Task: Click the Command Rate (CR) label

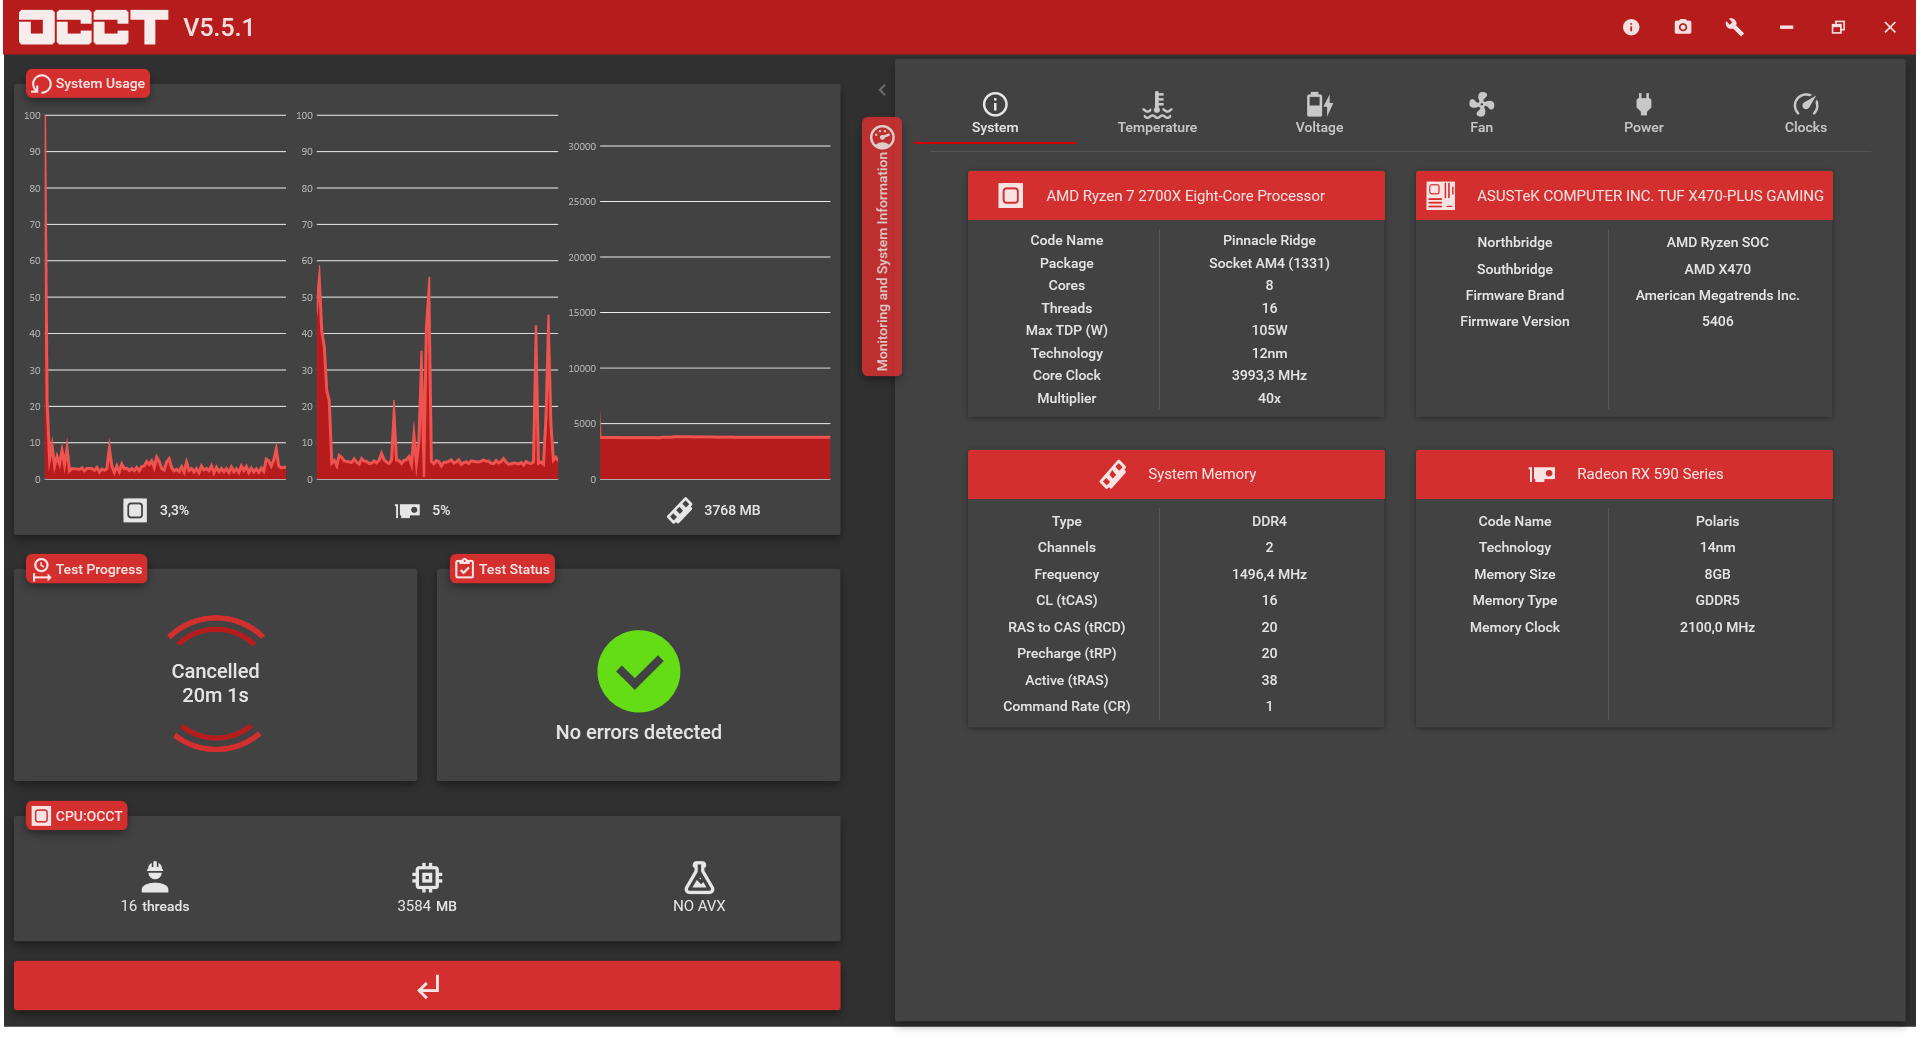Action: [x=1066, y=706]
